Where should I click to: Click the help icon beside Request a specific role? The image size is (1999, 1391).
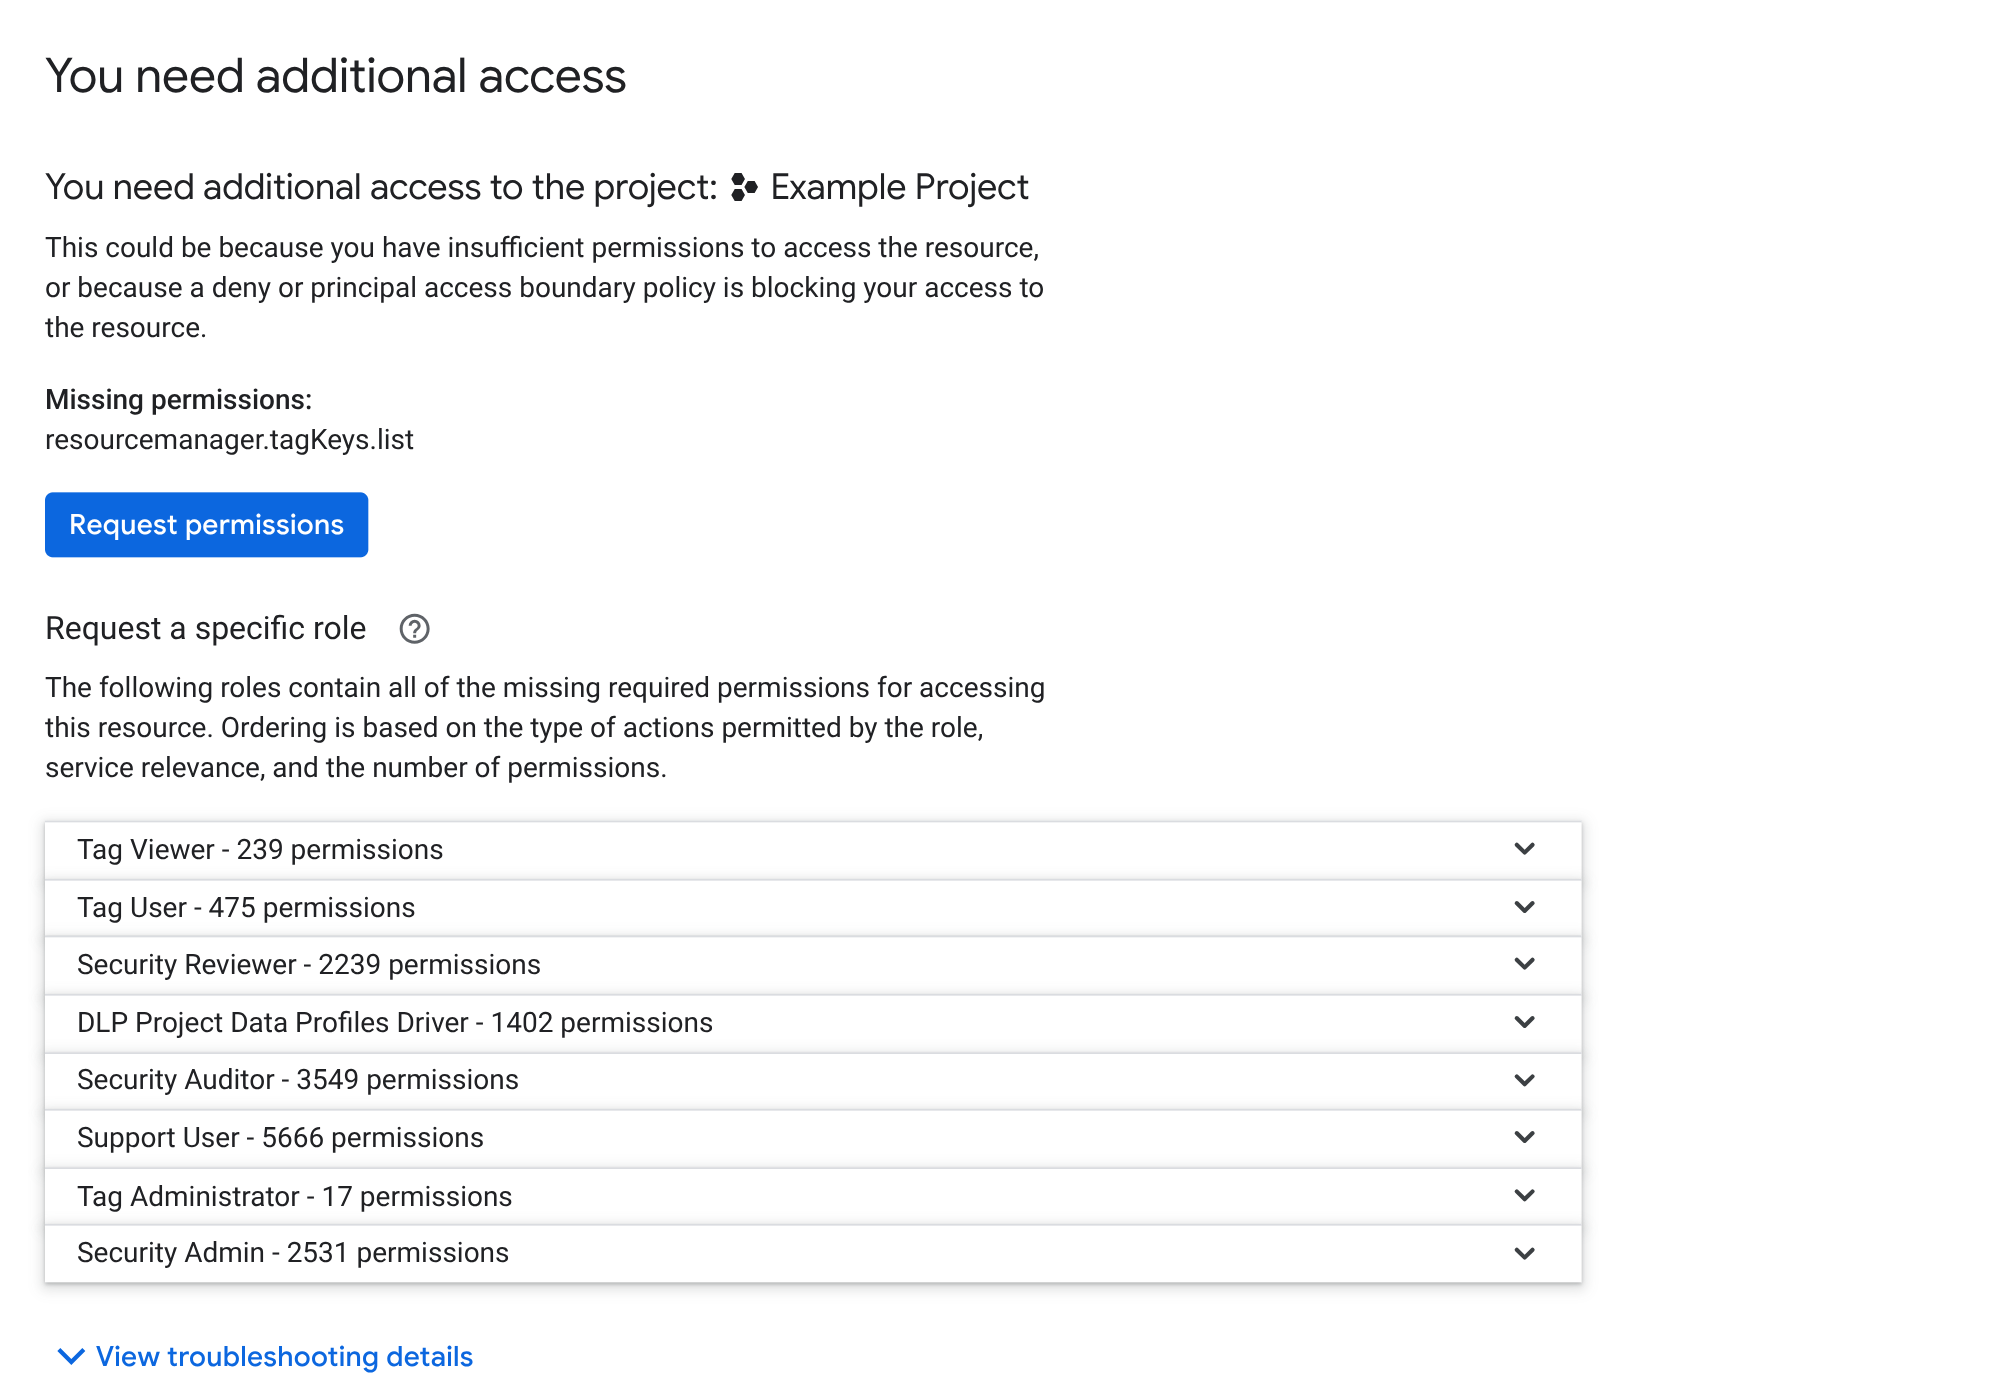[x=414, y=629]
